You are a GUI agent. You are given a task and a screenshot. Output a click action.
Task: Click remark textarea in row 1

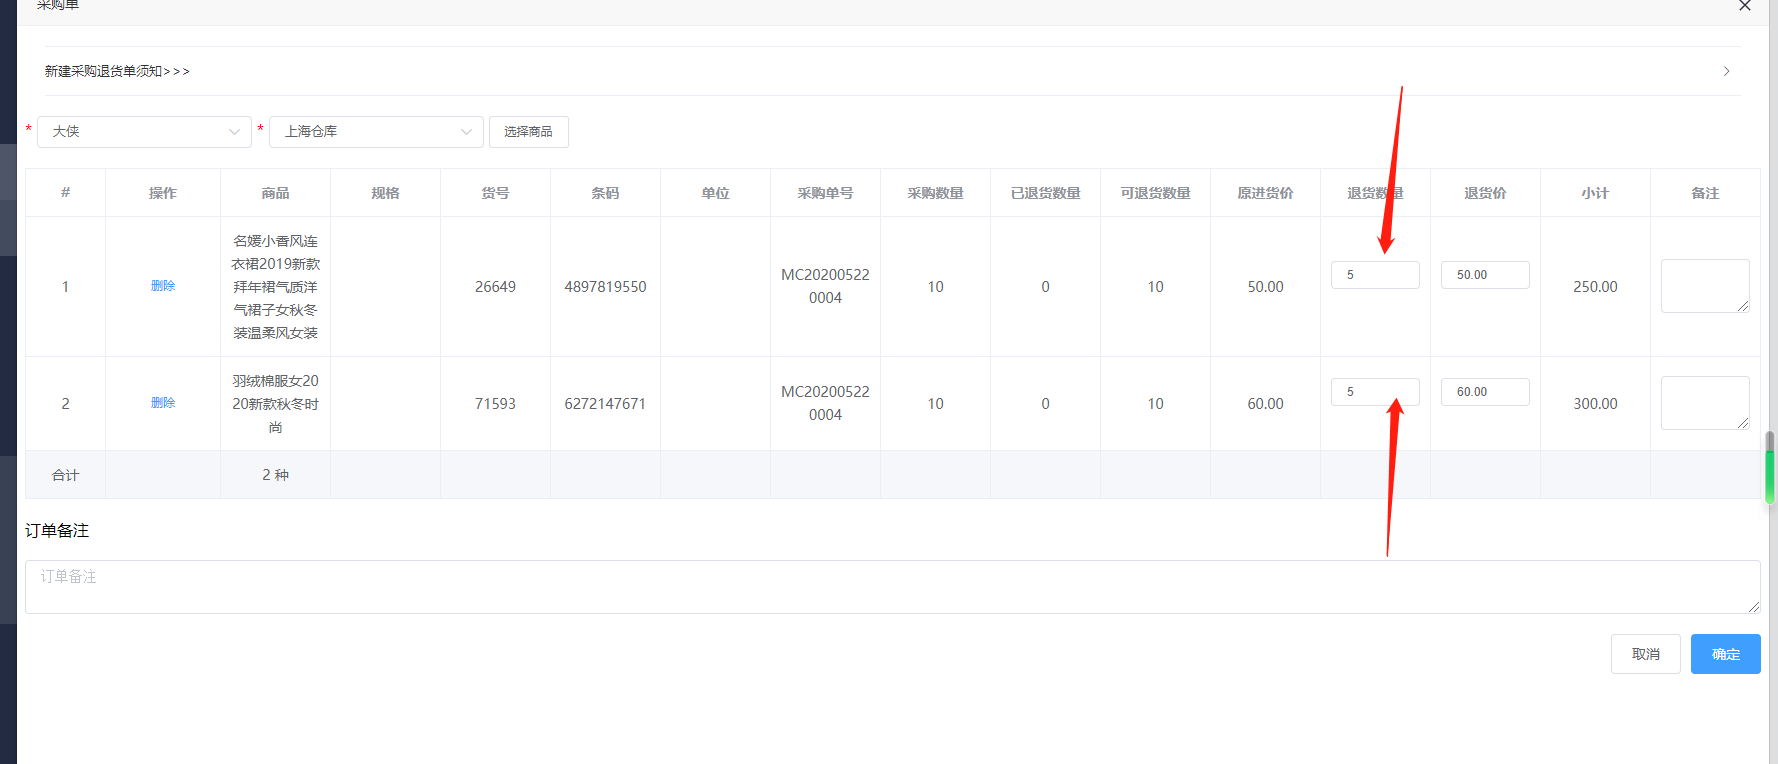coord(1705,286)
